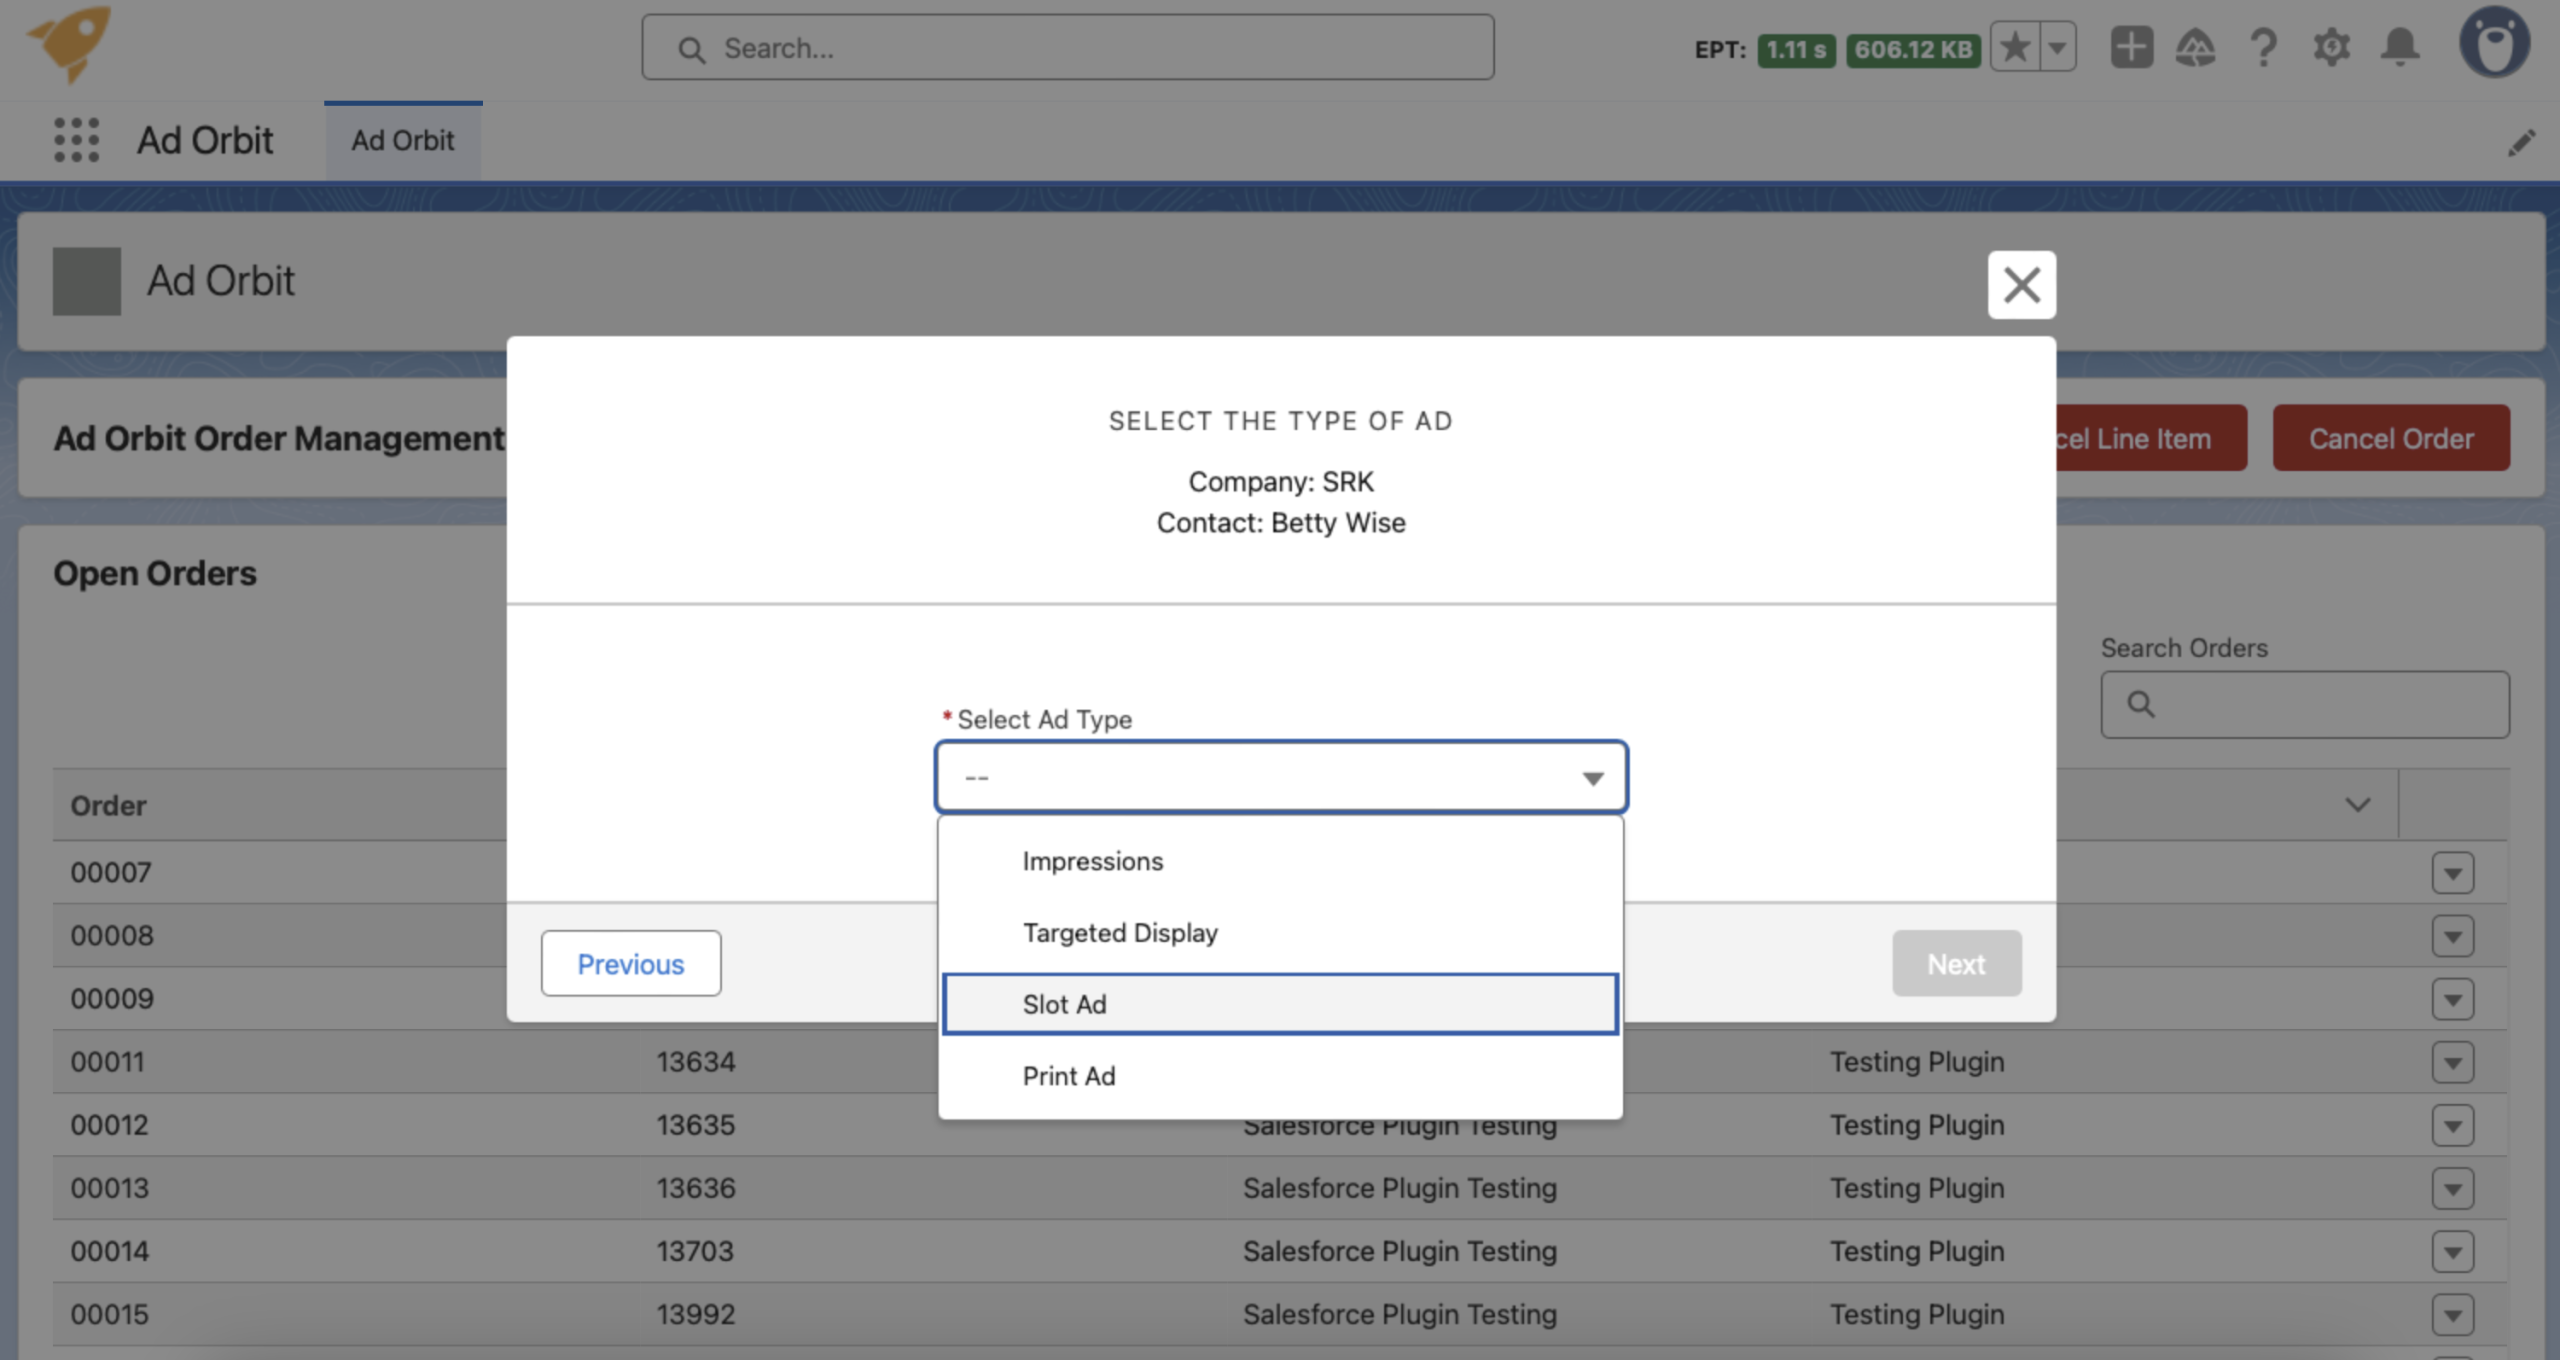Click the Order column header
The height and width of the screenshot is (1360, 2560).
pyautogui.click(x=108, y=805)
